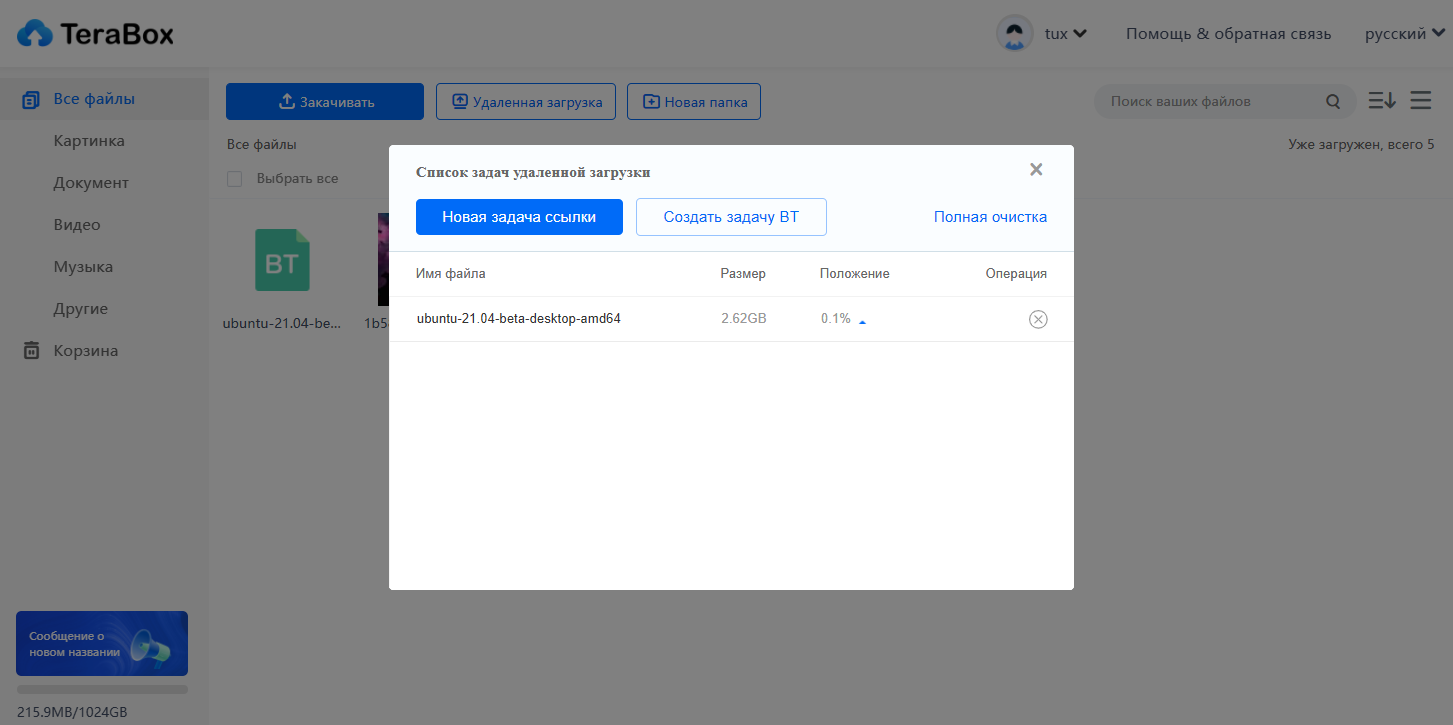Image resolution: width=1453 pixels, height=725 pixels.
Task: Click the Операция column header
Action: (1016, 274)
